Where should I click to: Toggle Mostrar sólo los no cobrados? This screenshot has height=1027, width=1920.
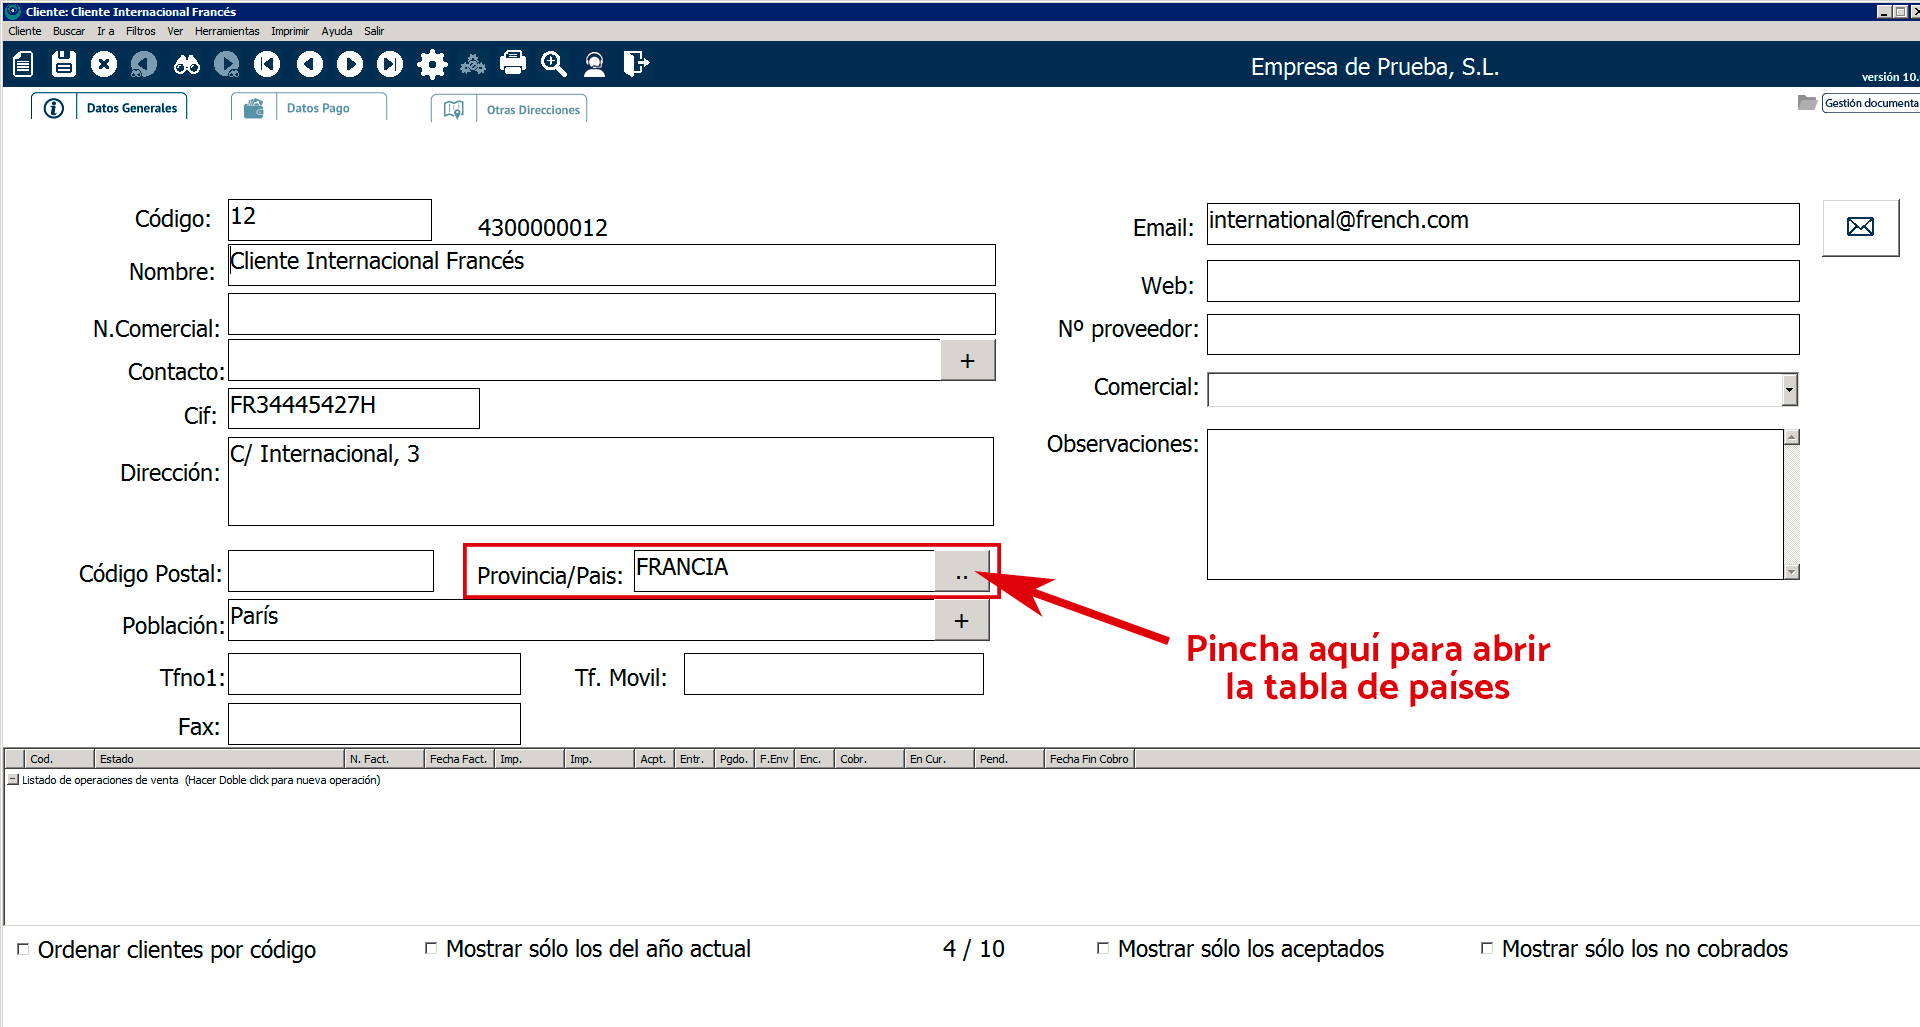point(1487,948)
